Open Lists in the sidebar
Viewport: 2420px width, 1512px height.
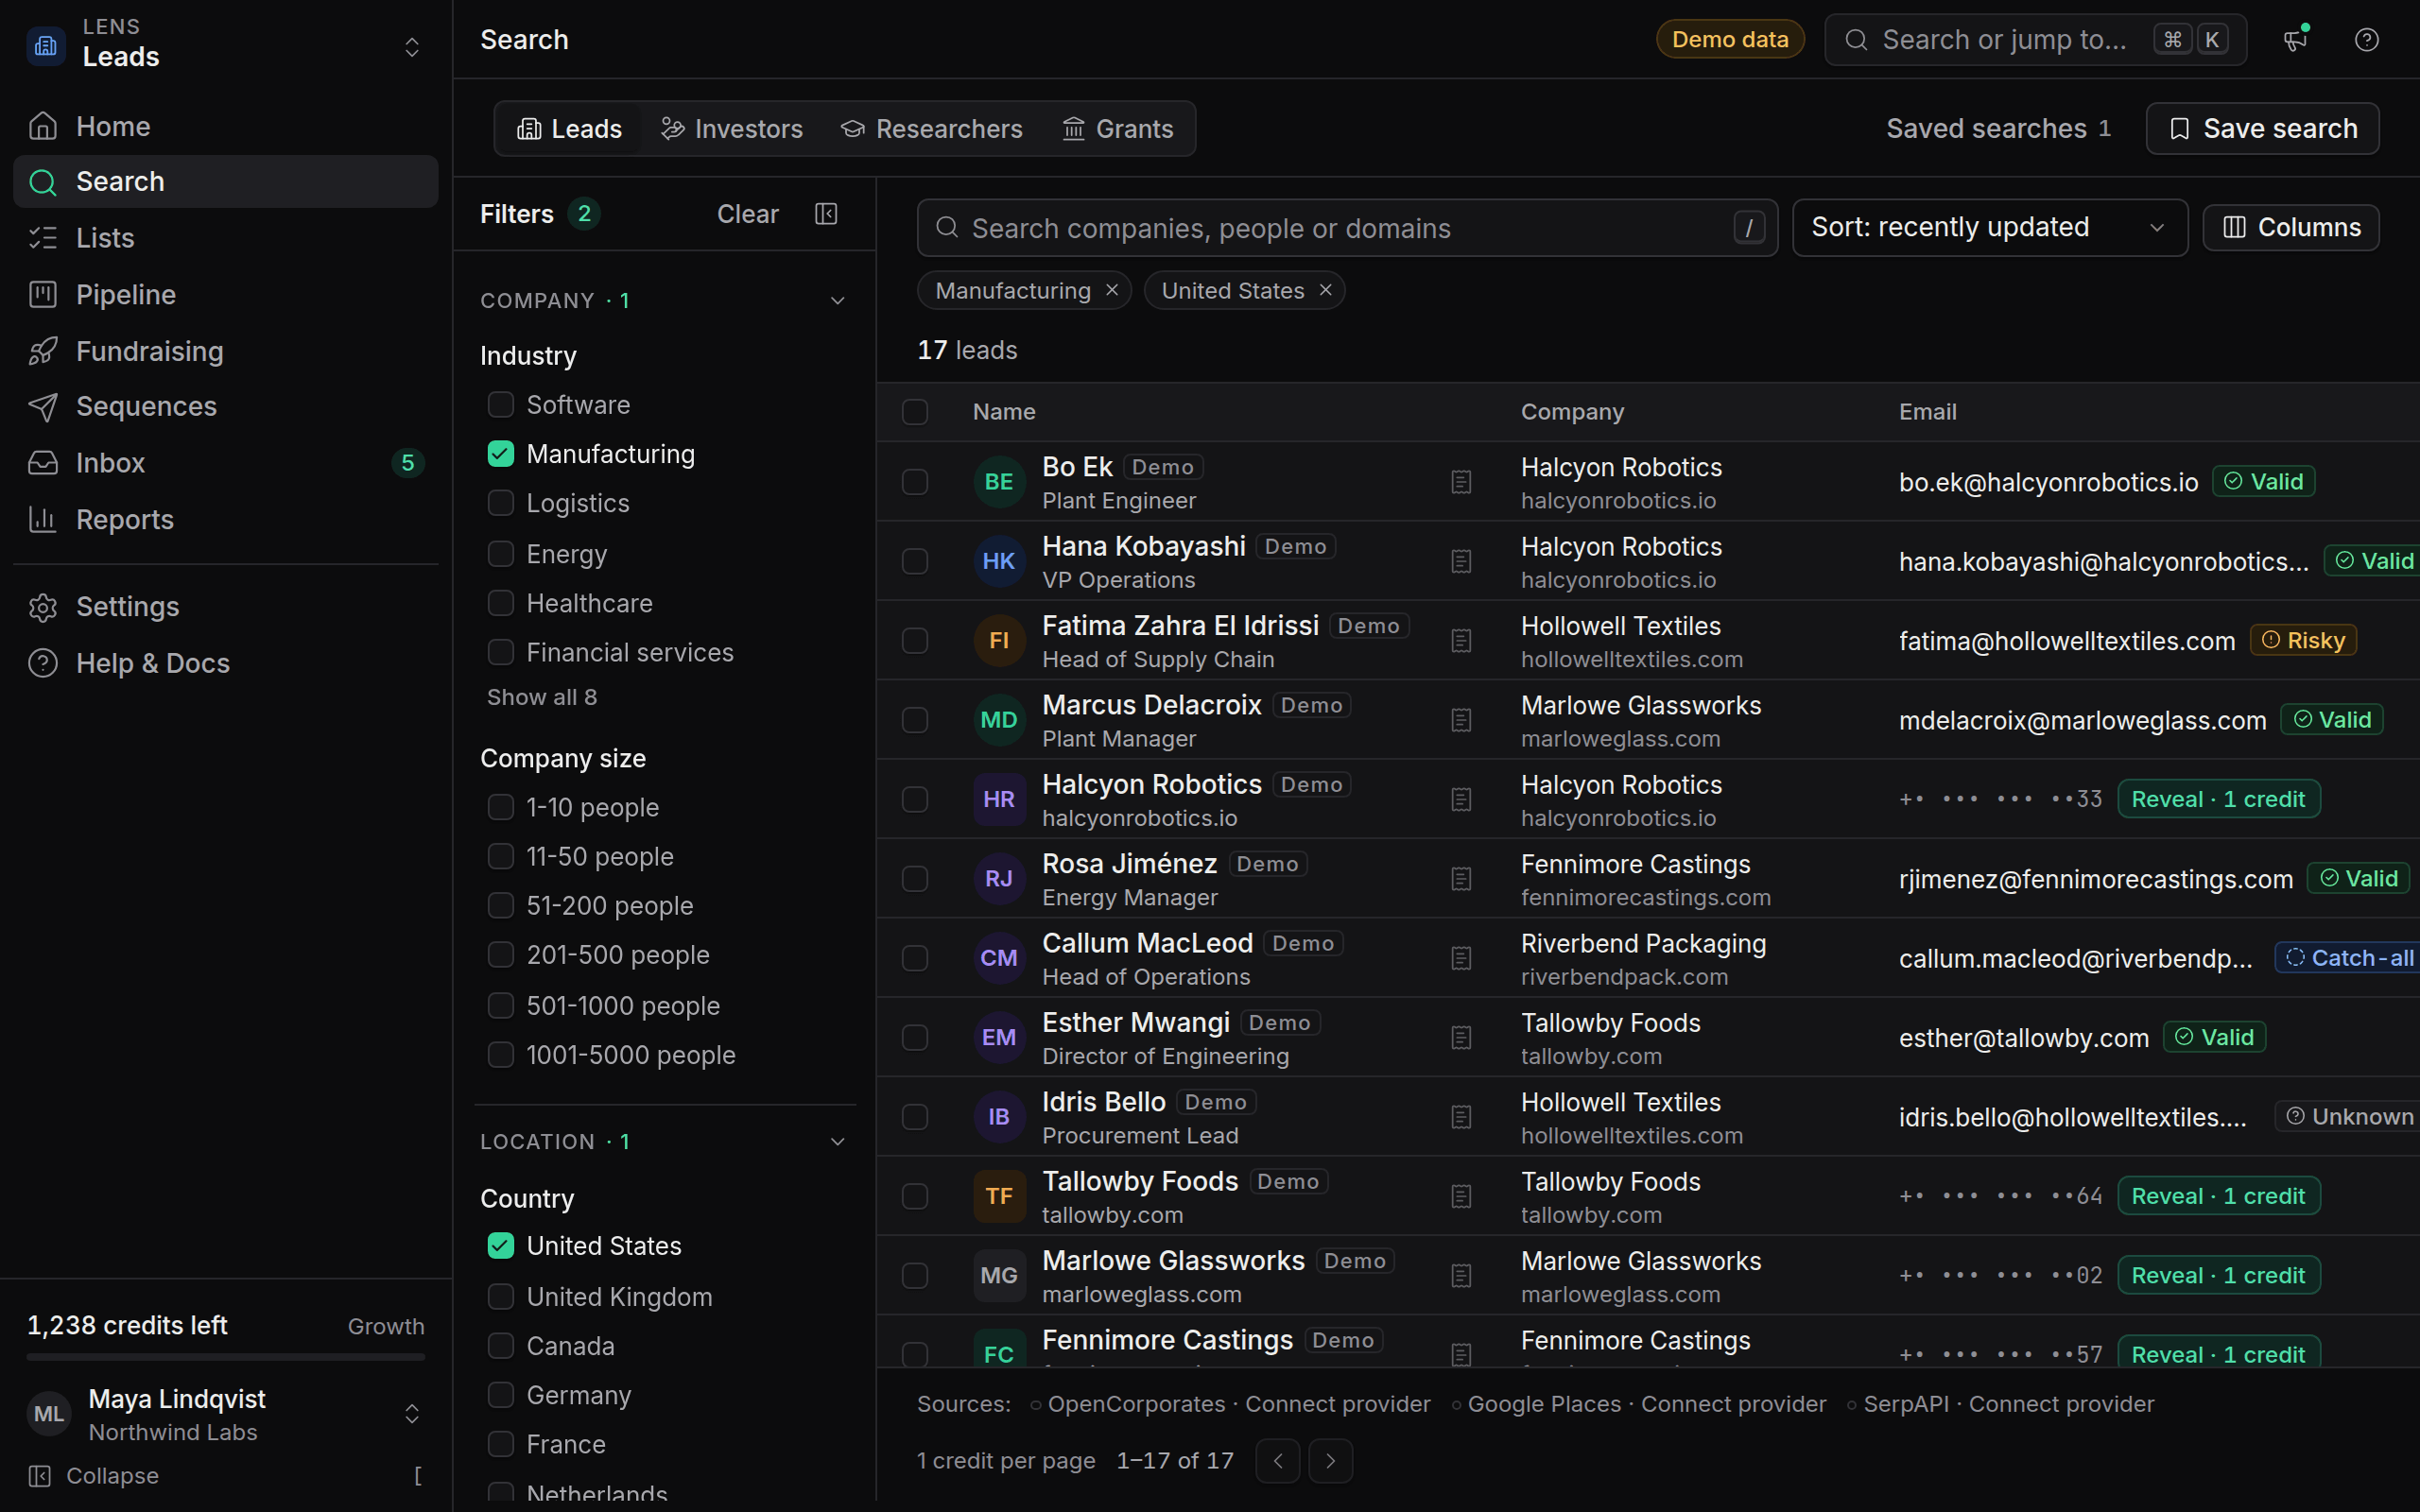[x=226, y=238]
